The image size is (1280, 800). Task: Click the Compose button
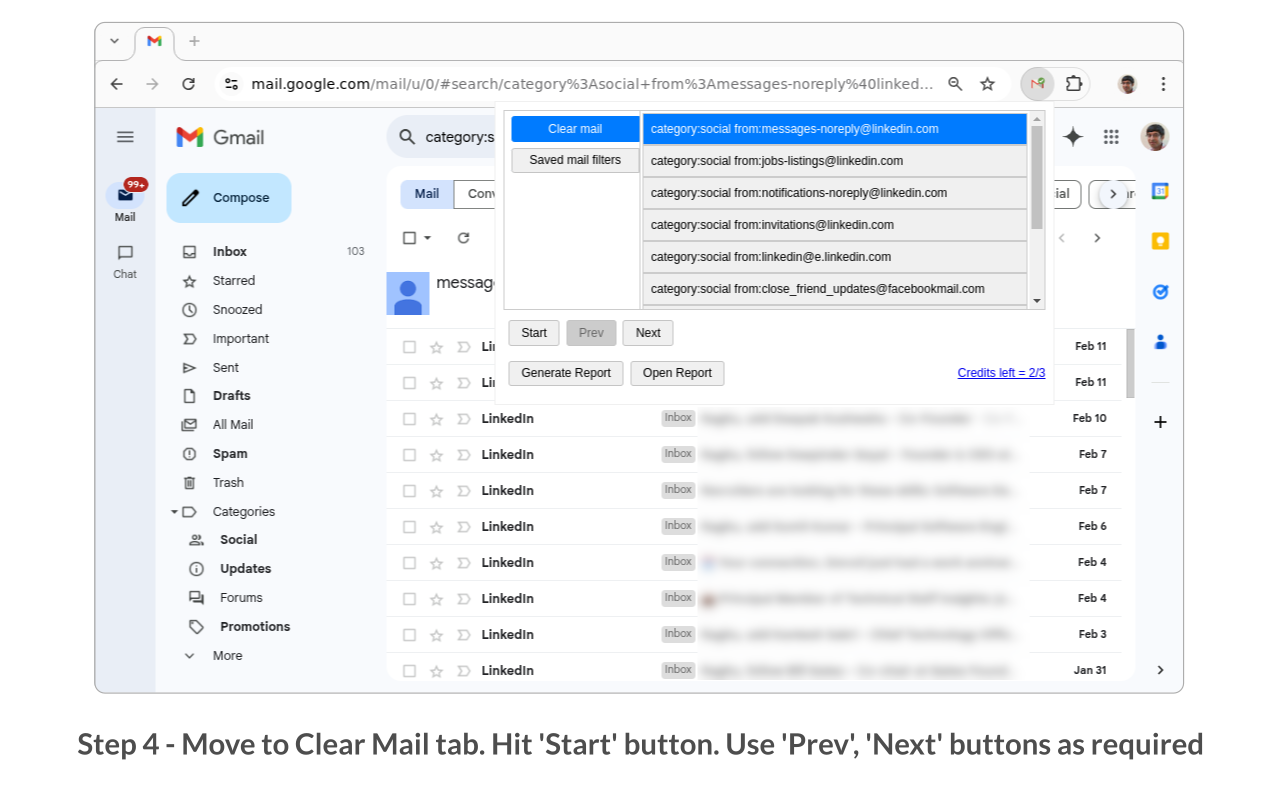[x=229, y=198]
